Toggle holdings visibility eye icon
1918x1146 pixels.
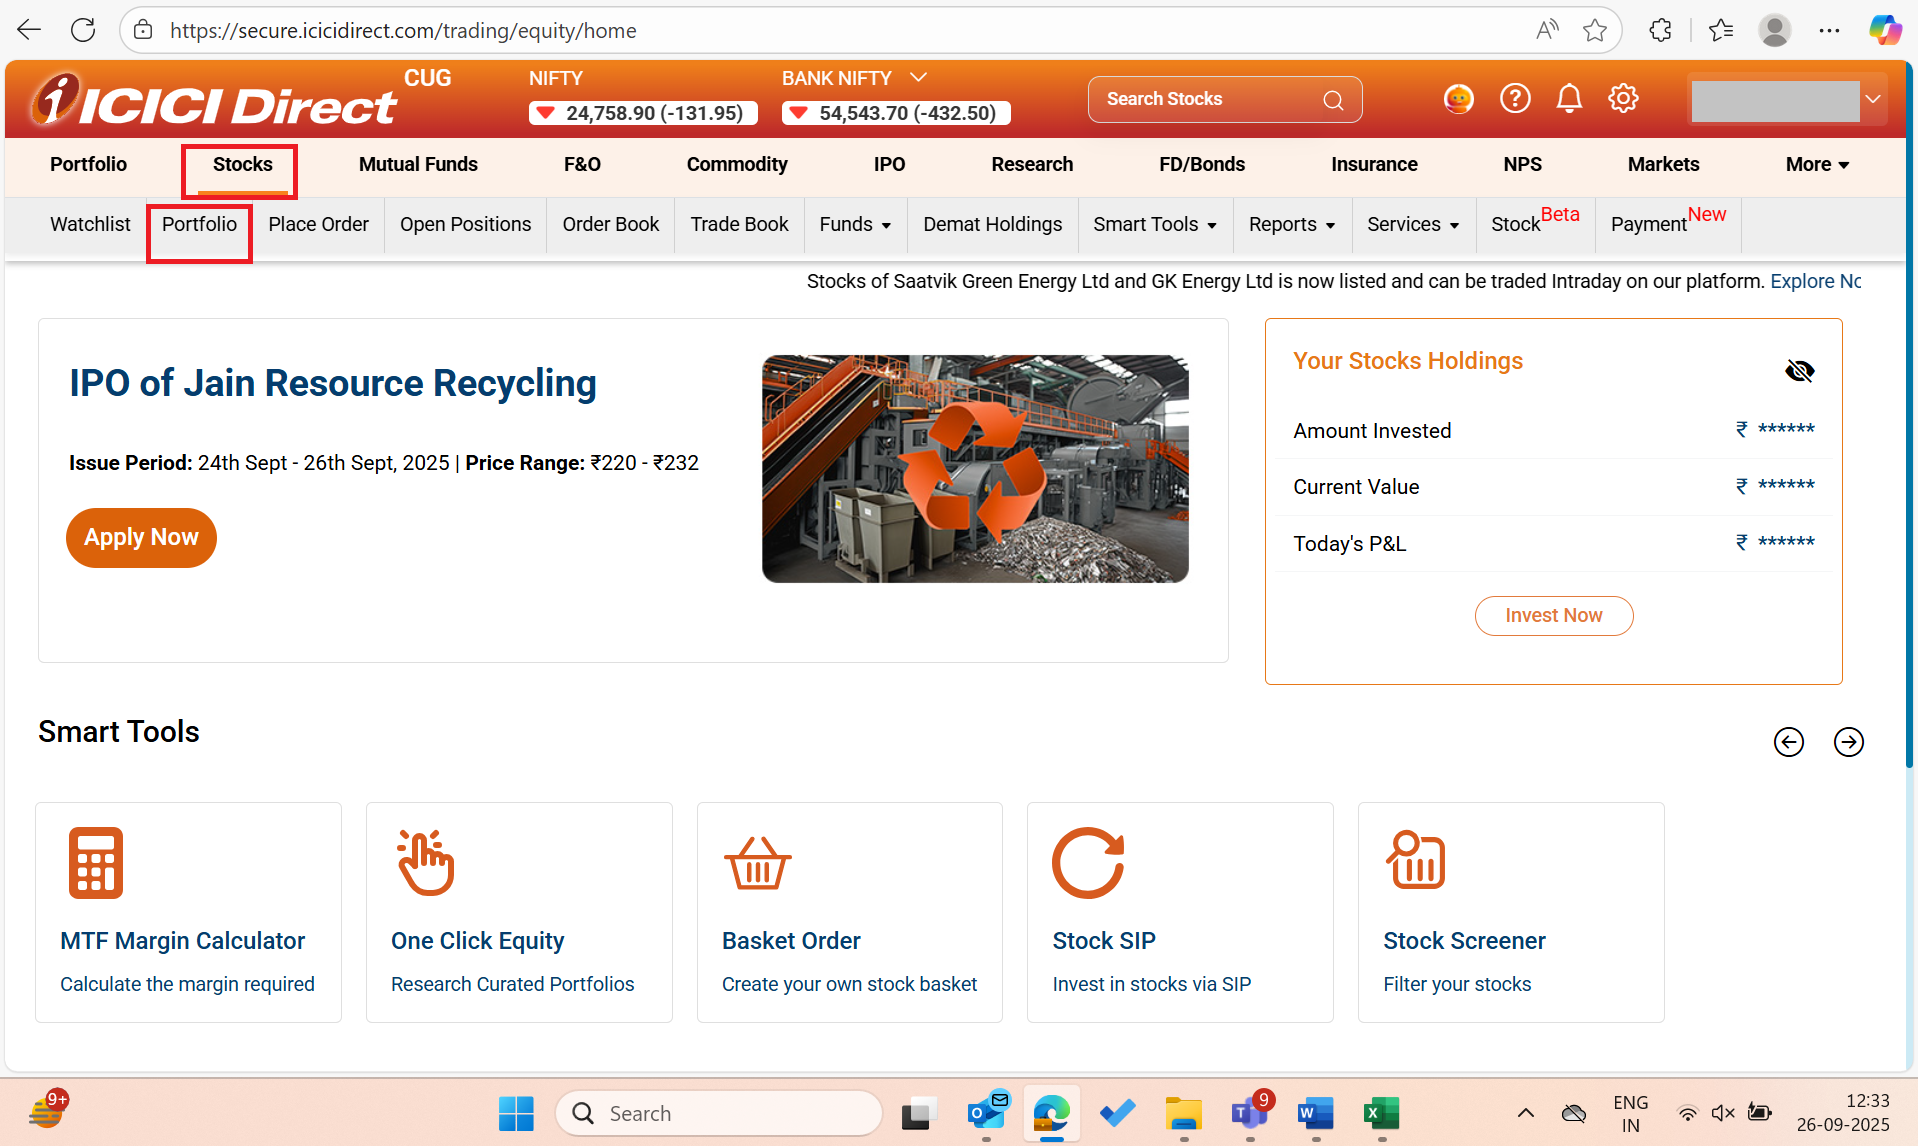pos(1799,371)
